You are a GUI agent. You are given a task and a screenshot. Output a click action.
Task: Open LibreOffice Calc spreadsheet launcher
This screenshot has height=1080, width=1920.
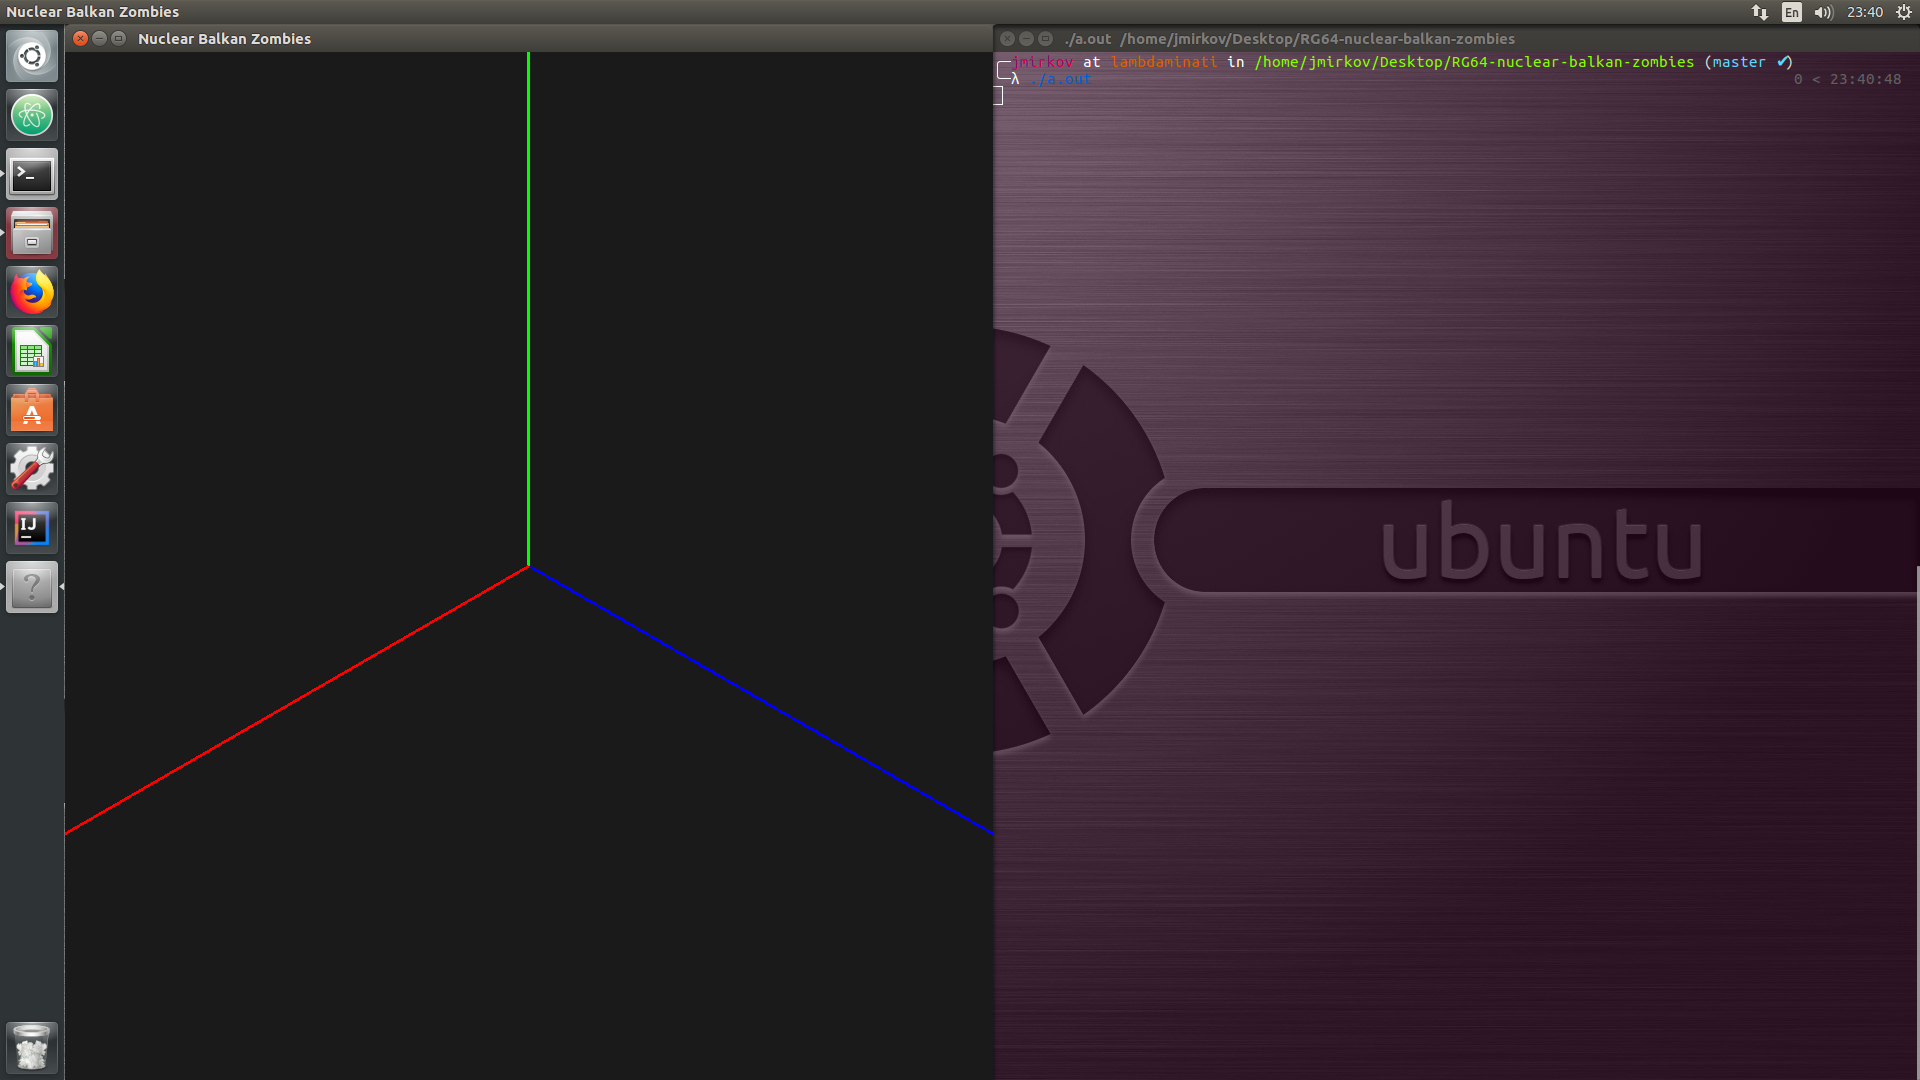[x=32, y=352]
